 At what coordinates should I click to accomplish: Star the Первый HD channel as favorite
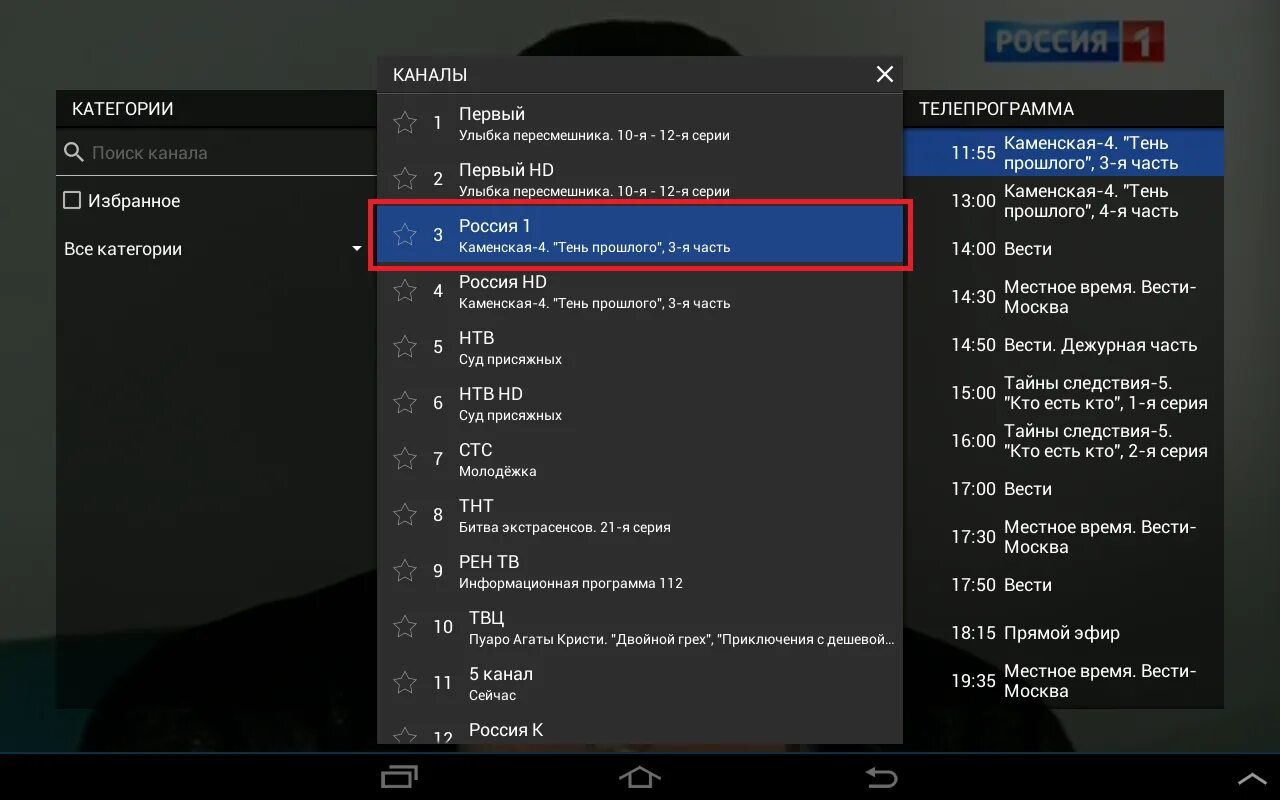404,179
